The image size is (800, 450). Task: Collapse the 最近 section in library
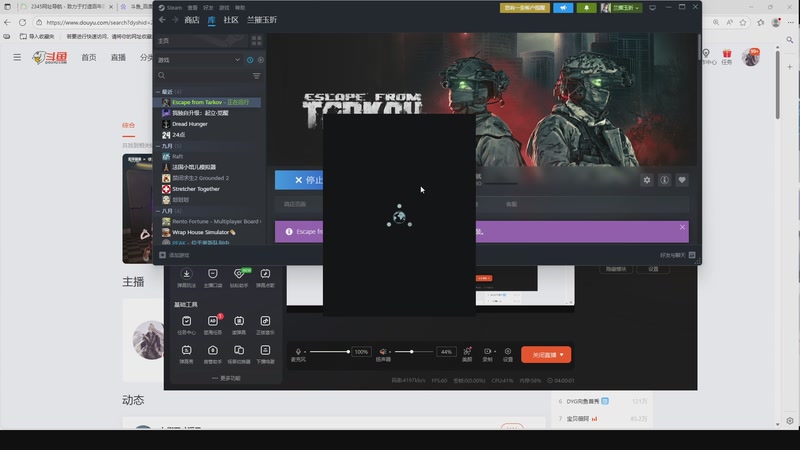pos(158,92)
